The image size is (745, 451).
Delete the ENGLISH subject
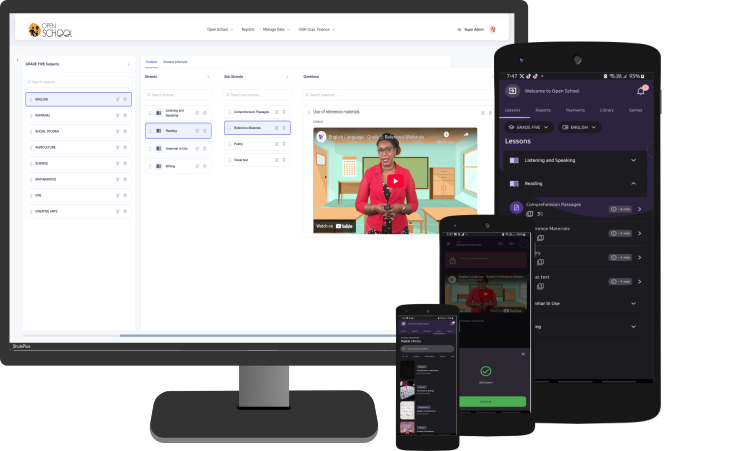125,99
